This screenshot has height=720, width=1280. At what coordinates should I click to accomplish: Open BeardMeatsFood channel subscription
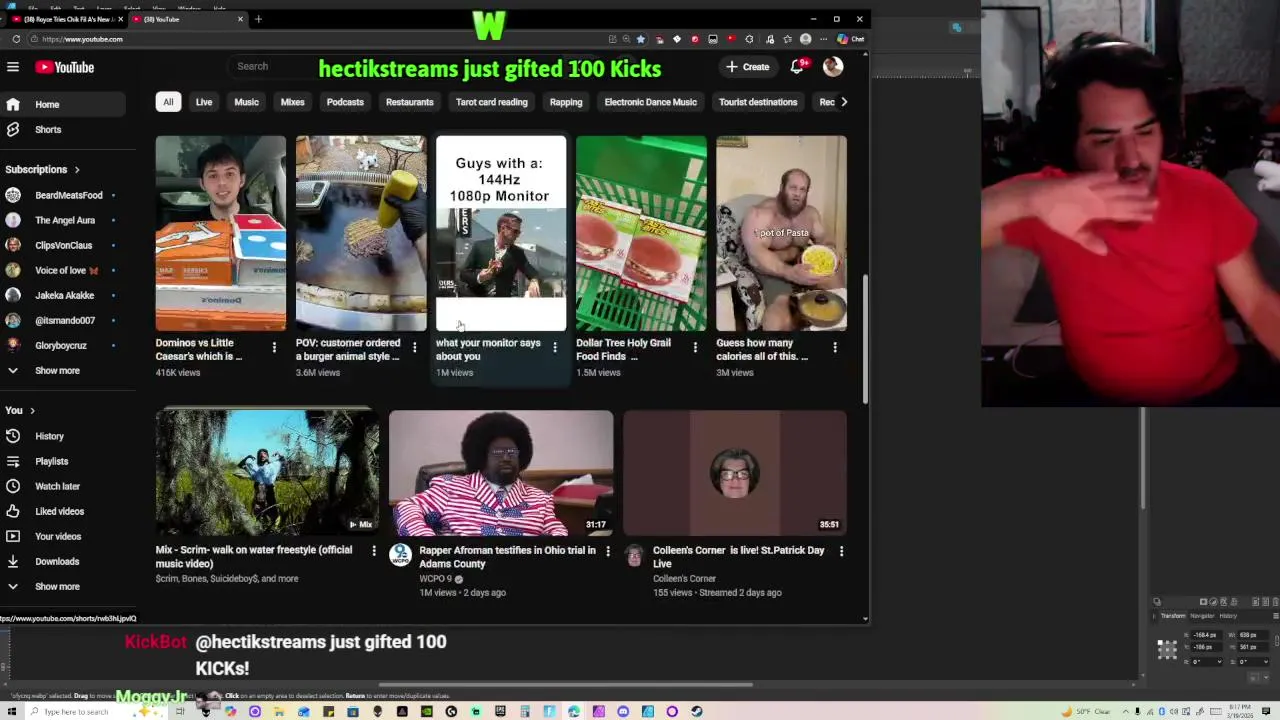[x=62, y=195]
